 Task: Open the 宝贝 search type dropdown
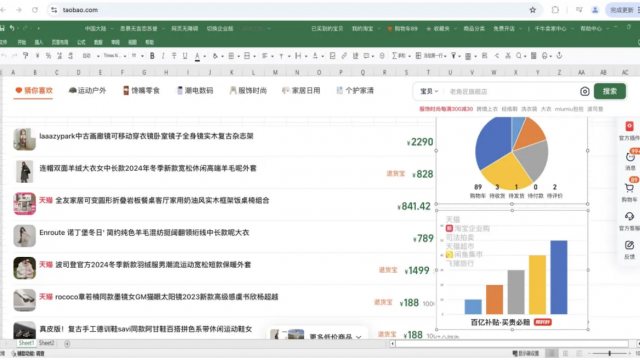429,91
